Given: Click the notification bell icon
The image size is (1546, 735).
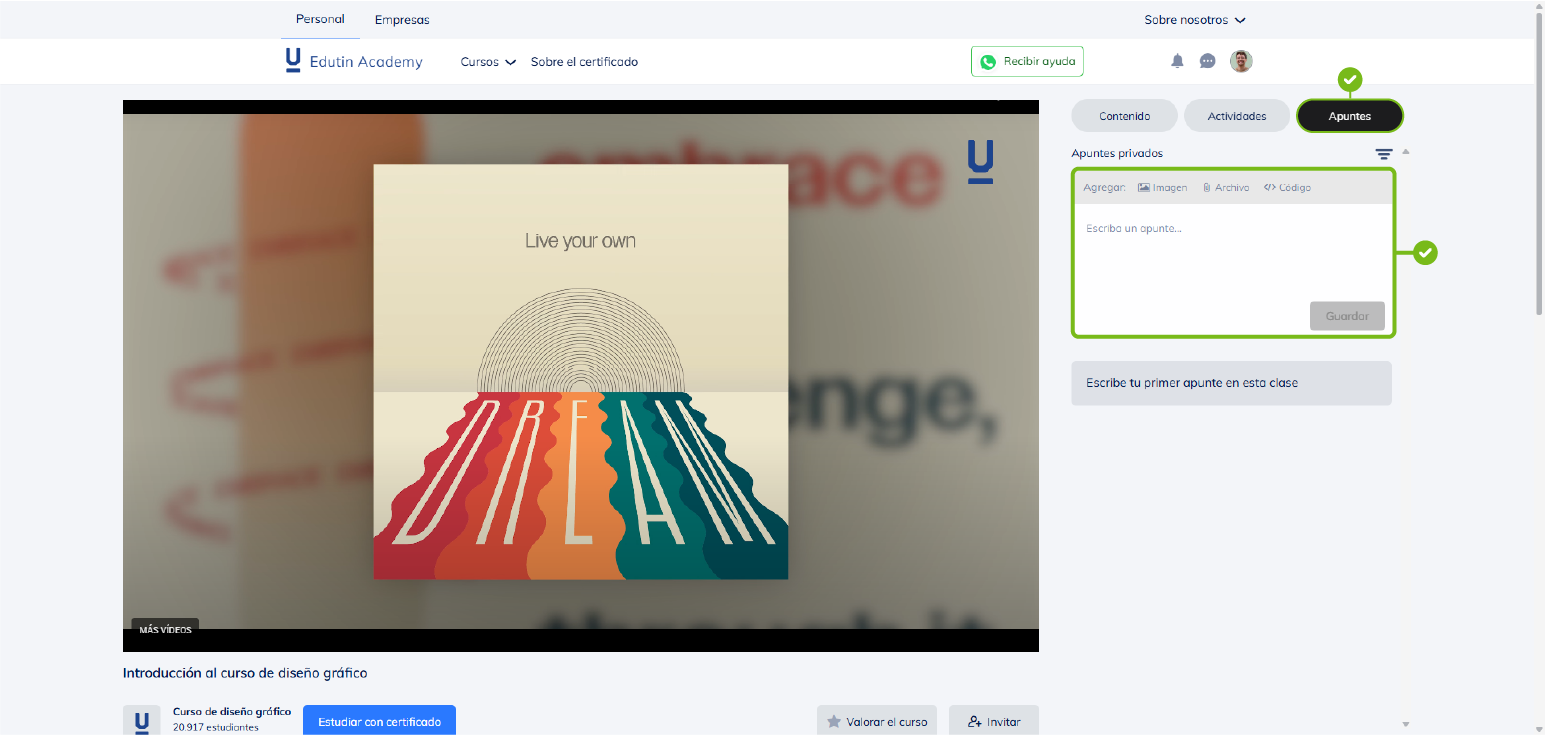Looking at the screenshot, I should (x=1177, y=61).
